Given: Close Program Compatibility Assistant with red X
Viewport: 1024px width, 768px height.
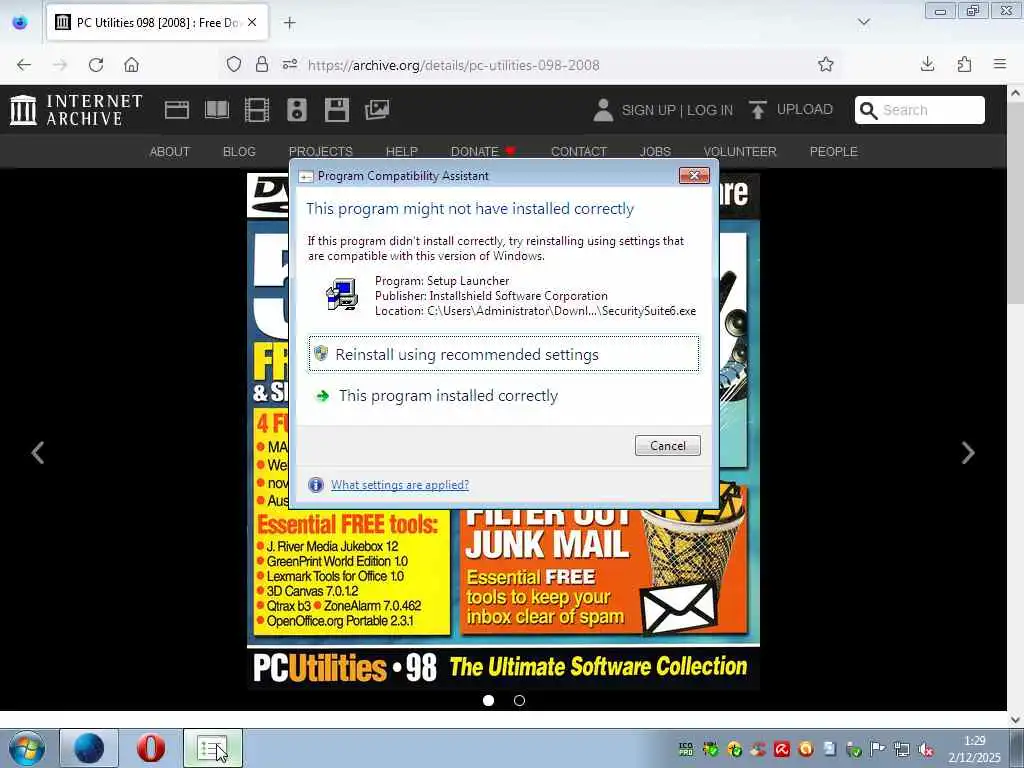Looking at the screenshot, I should tap(694, 175).
